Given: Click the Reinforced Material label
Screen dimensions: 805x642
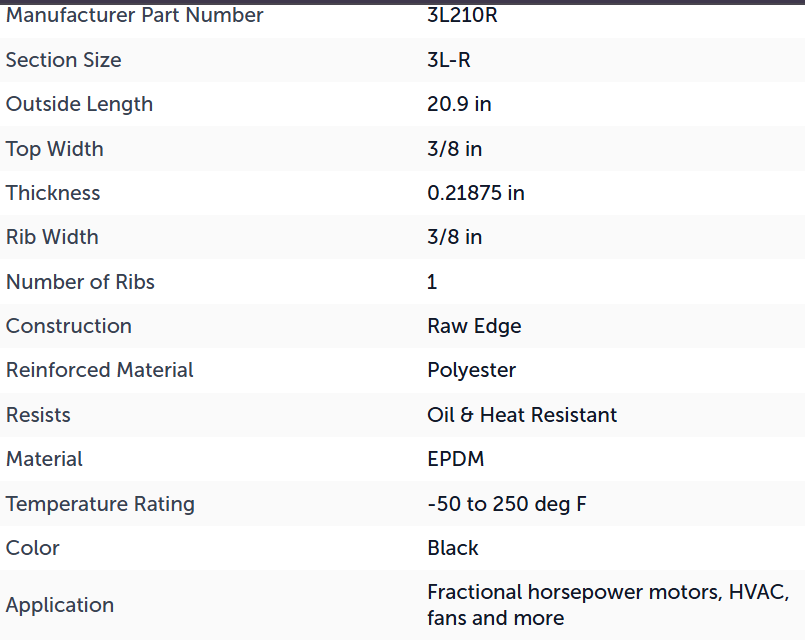Looking at the screenshot, I should [100, 370].
